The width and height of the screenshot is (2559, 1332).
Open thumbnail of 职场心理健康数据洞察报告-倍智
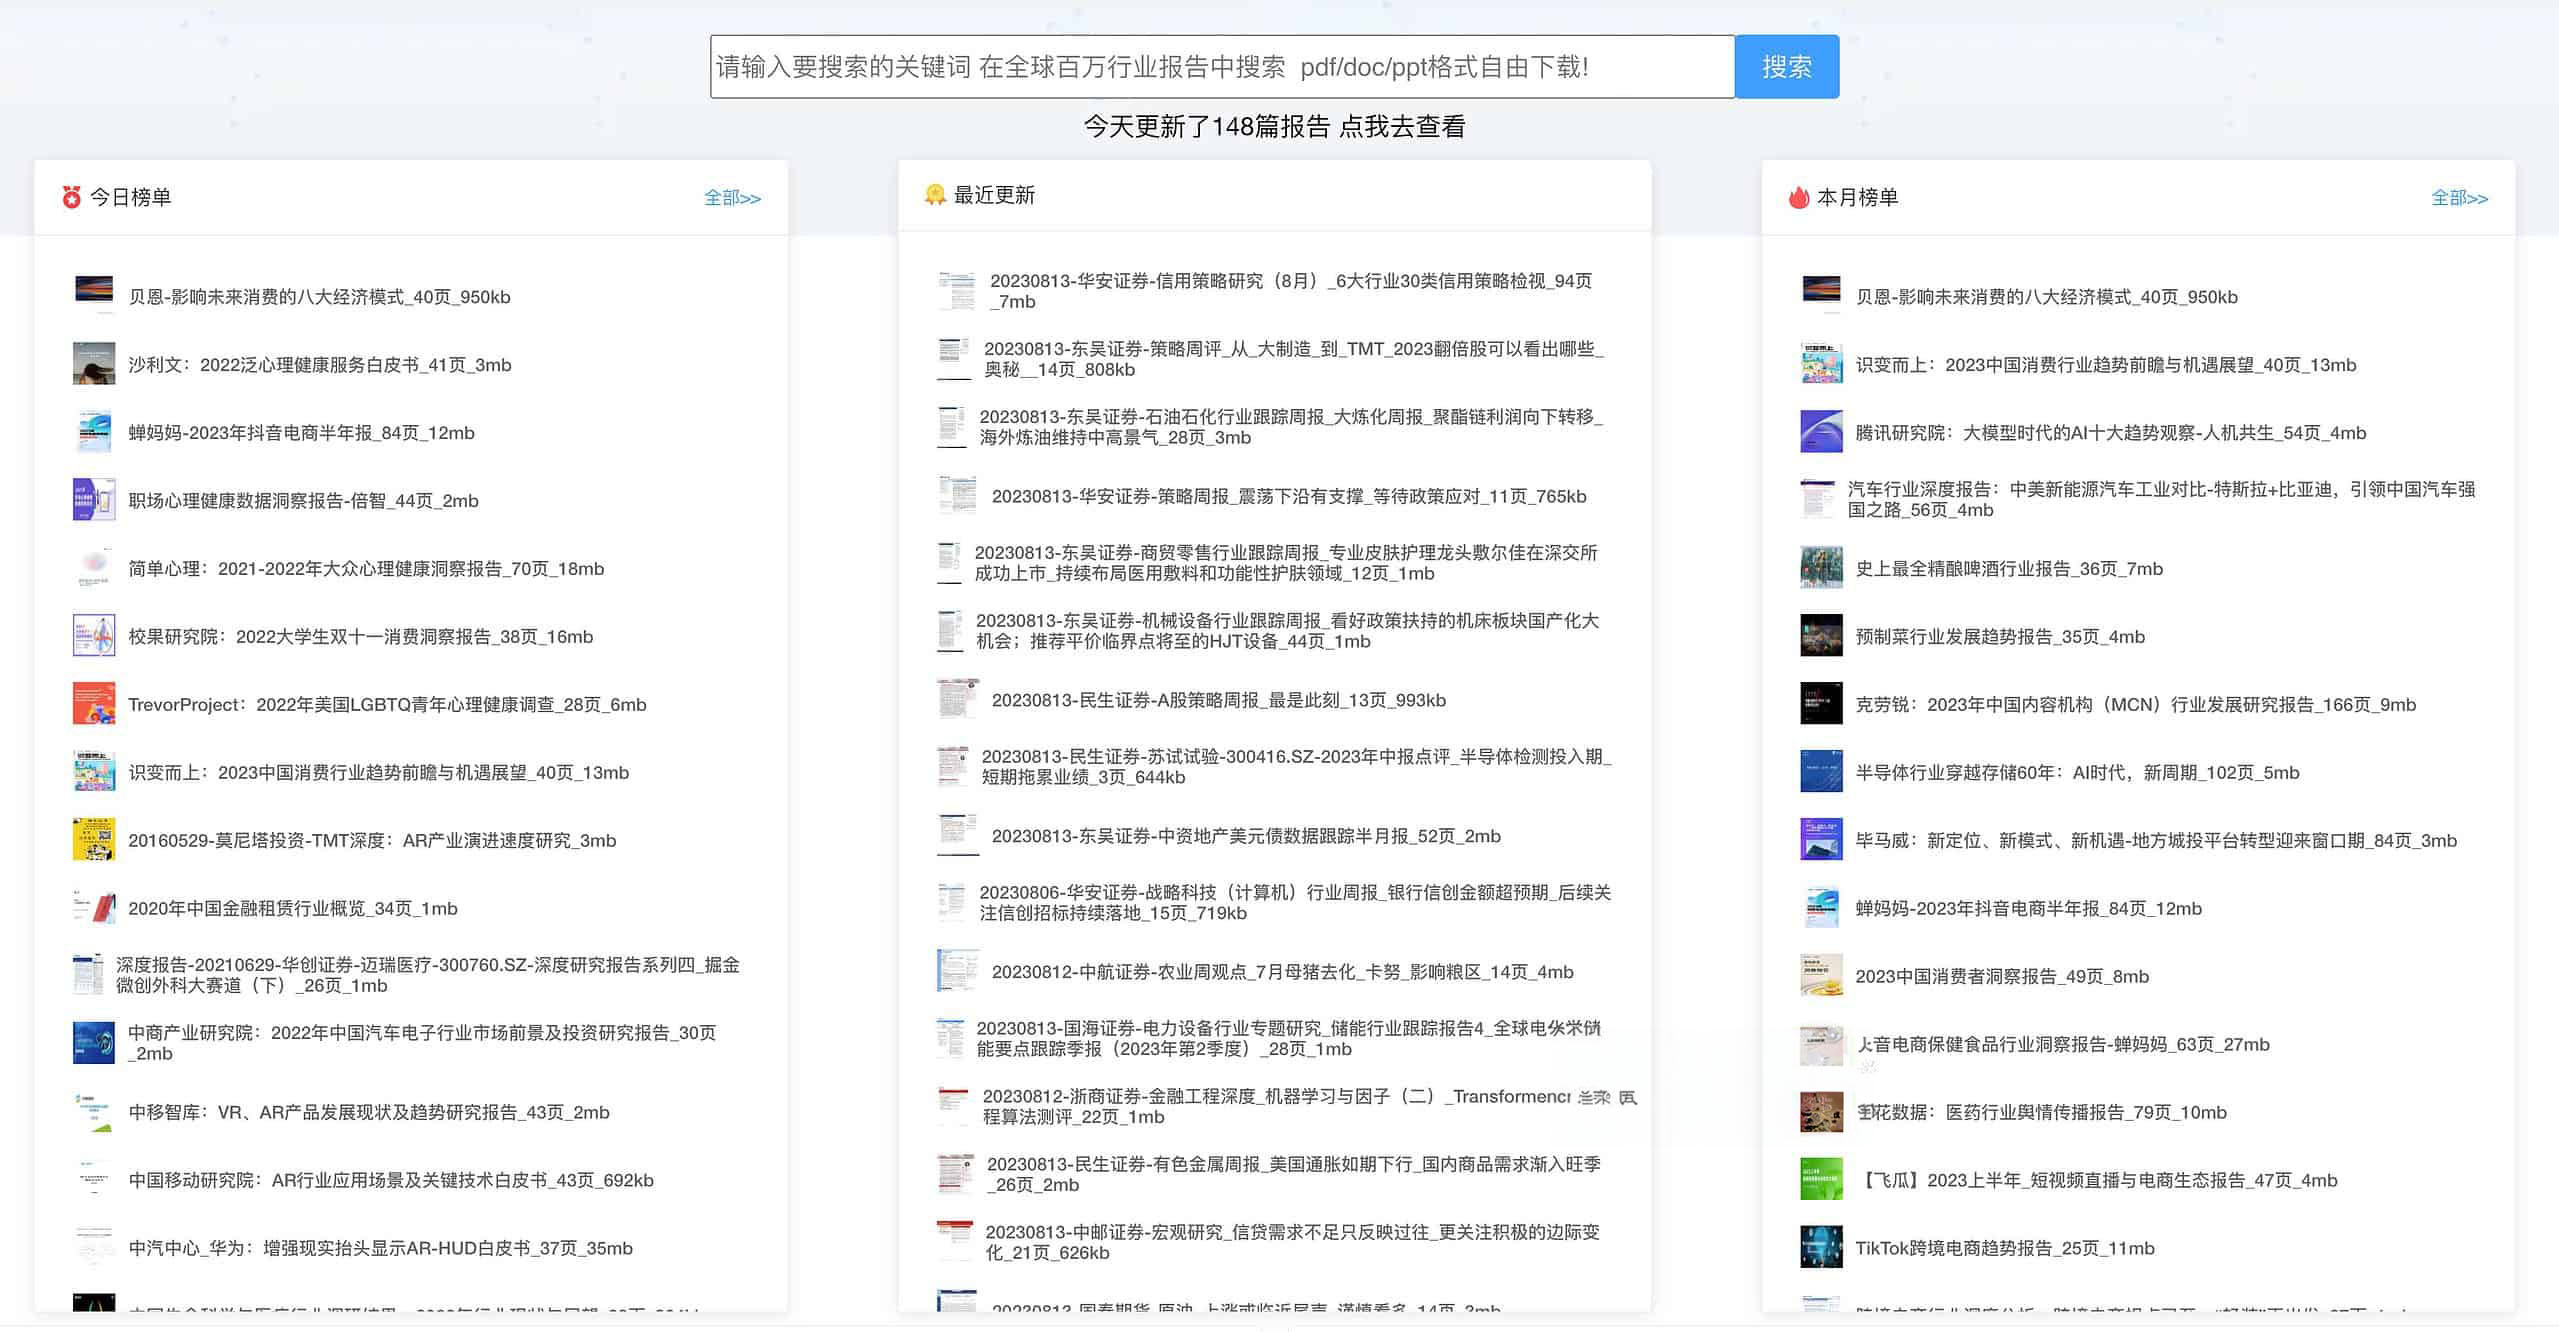[94, 500]
